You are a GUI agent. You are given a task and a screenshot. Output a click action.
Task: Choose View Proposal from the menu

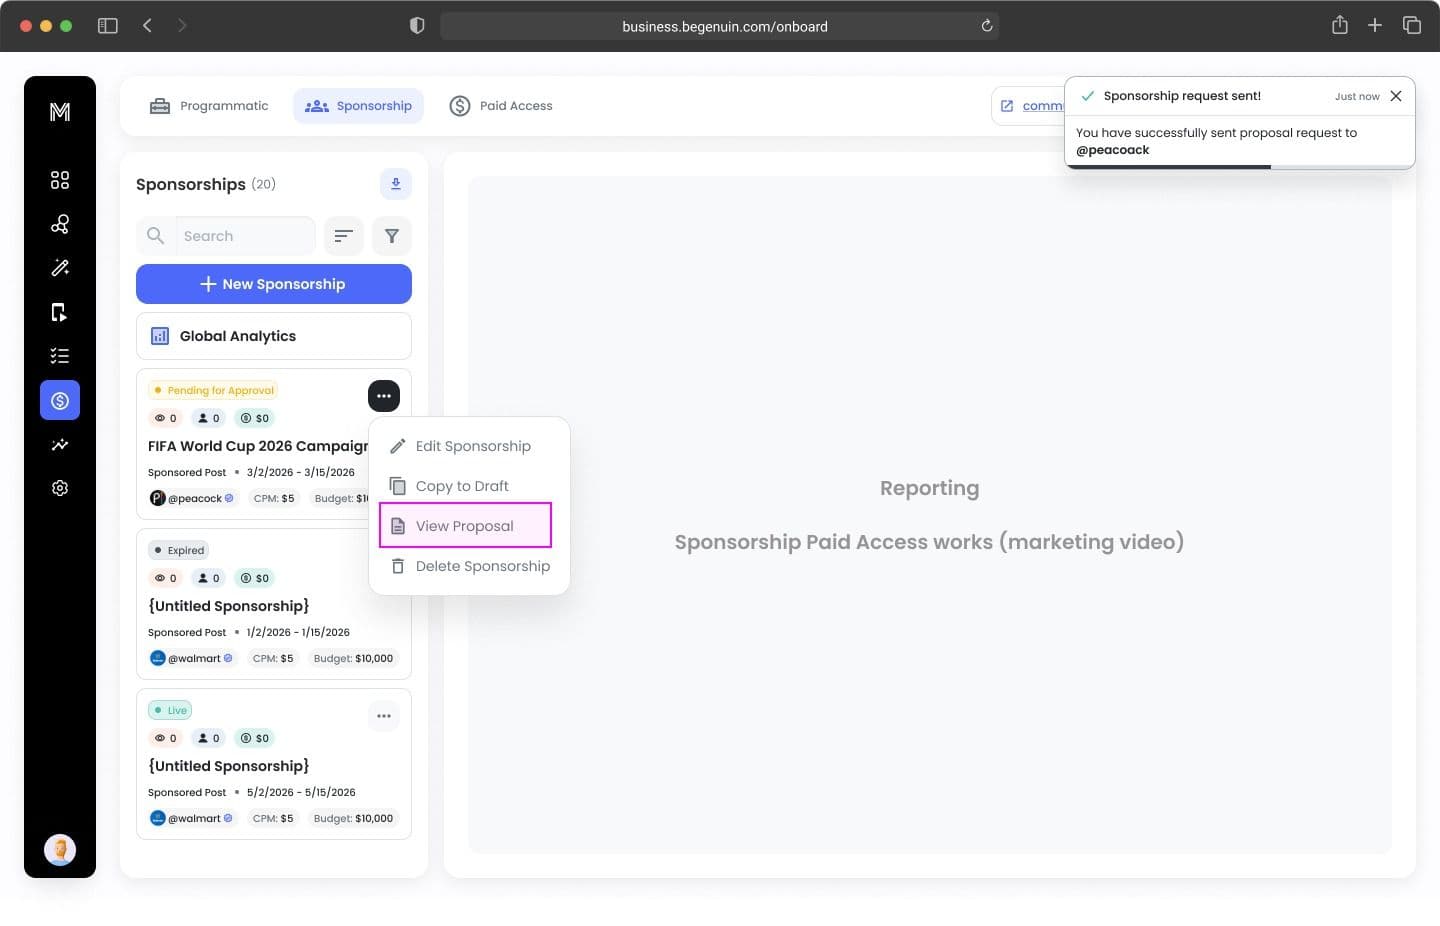pyautogui.click(x=465, y=526)
